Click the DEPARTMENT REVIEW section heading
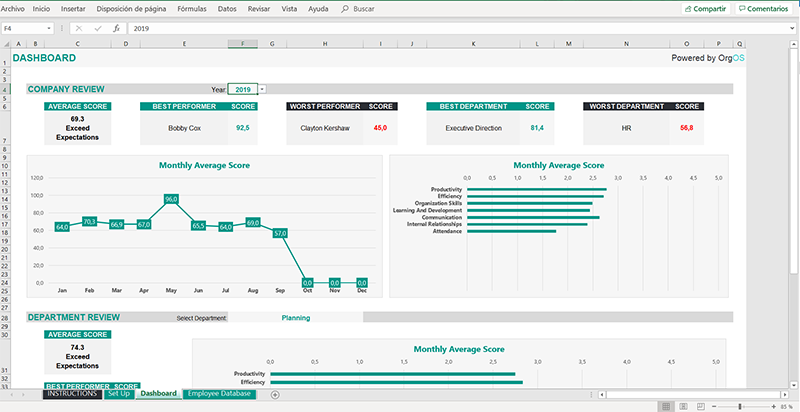This screenshot has width=800, height=412. [x=74, y=317]
